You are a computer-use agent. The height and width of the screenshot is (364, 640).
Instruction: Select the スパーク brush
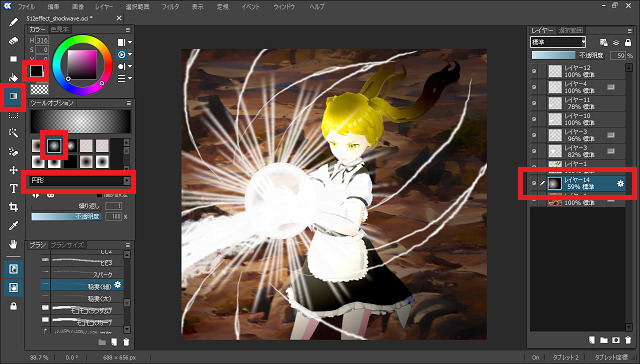pos(82,274)
